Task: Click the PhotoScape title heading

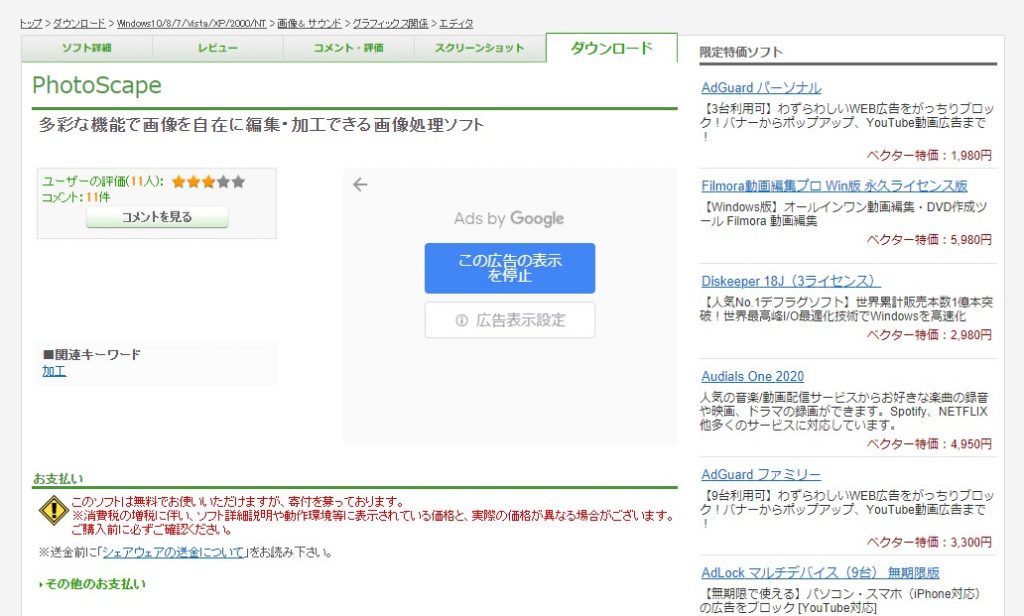Action: (97, 85)
